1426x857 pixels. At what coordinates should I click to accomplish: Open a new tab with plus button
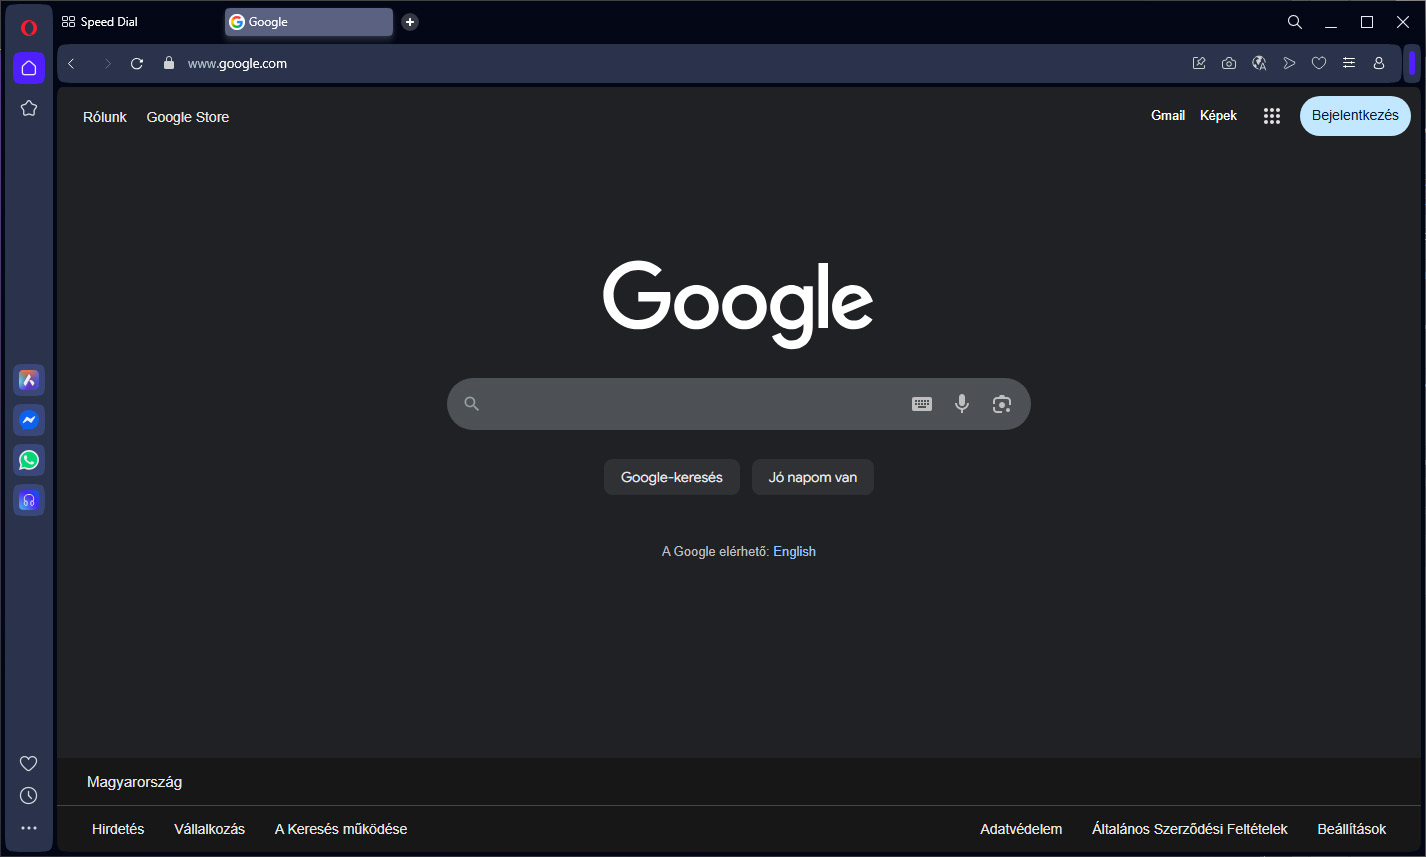coord(410,22)
